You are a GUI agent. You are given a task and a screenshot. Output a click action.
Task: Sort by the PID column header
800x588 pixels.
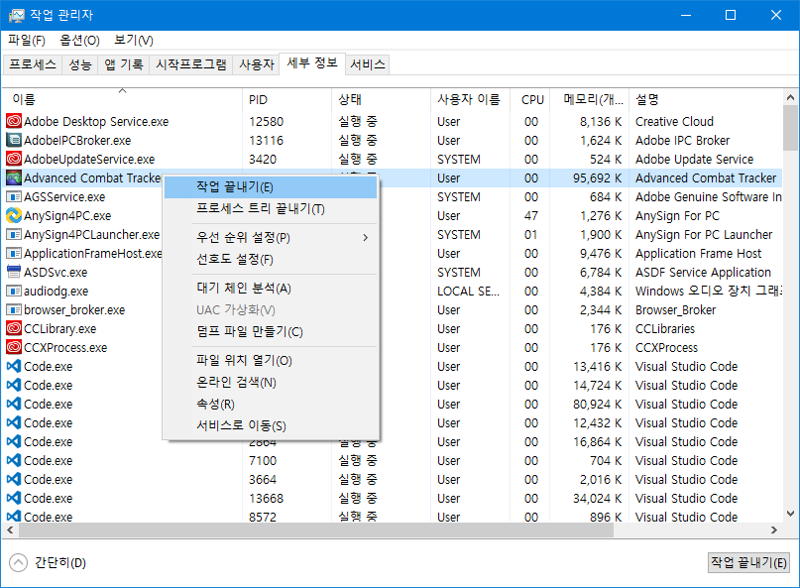(287, 100)
